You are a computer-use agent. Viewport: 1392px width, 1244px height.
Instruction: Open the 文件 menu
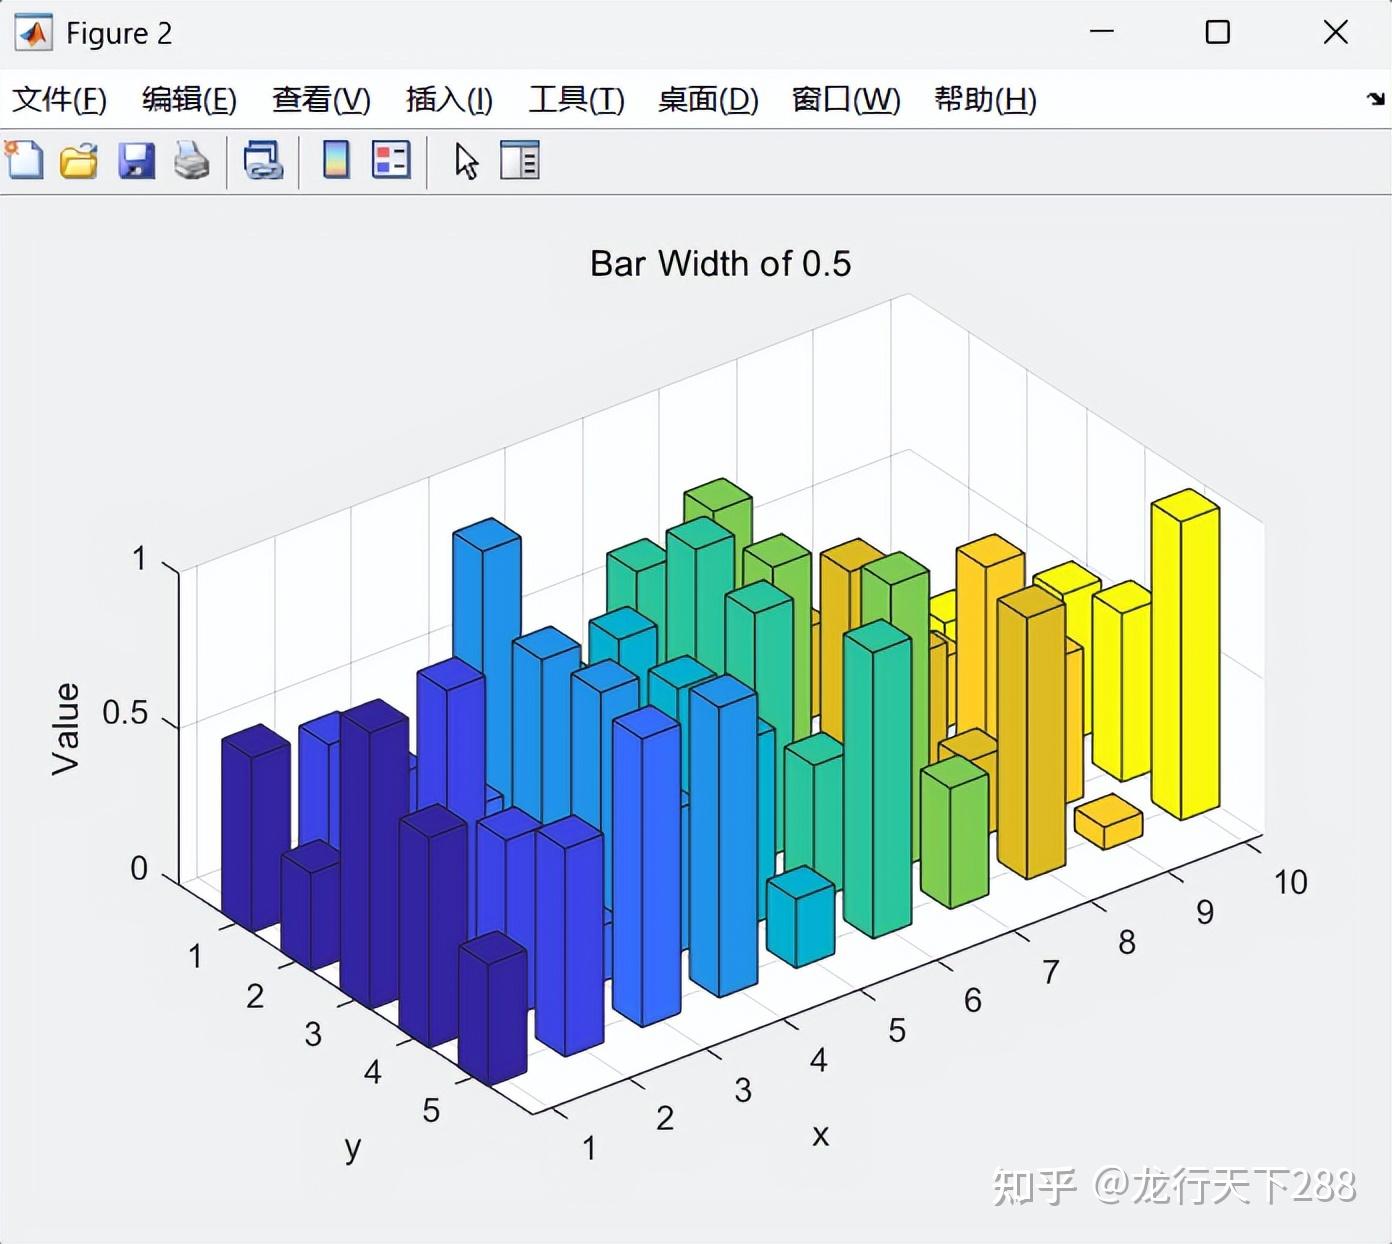coord(58,100)
